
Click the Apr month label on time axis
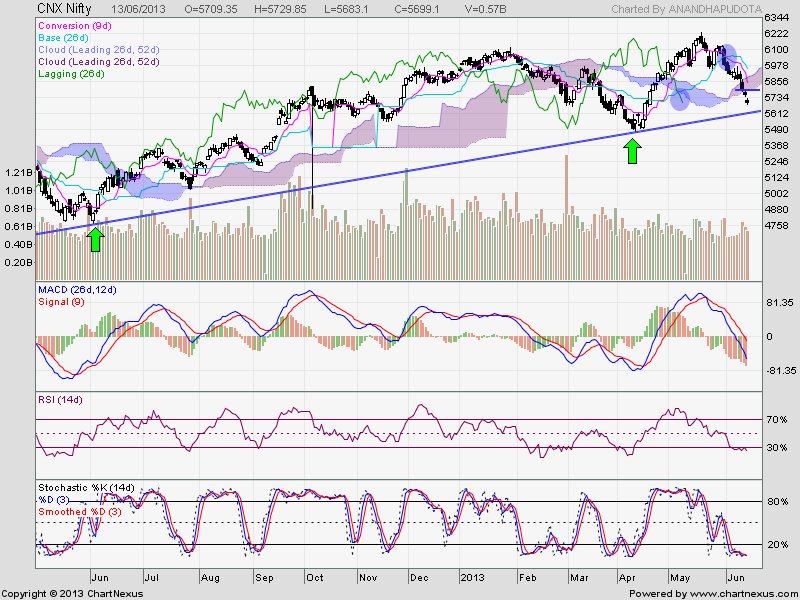[x=627, y=578]
